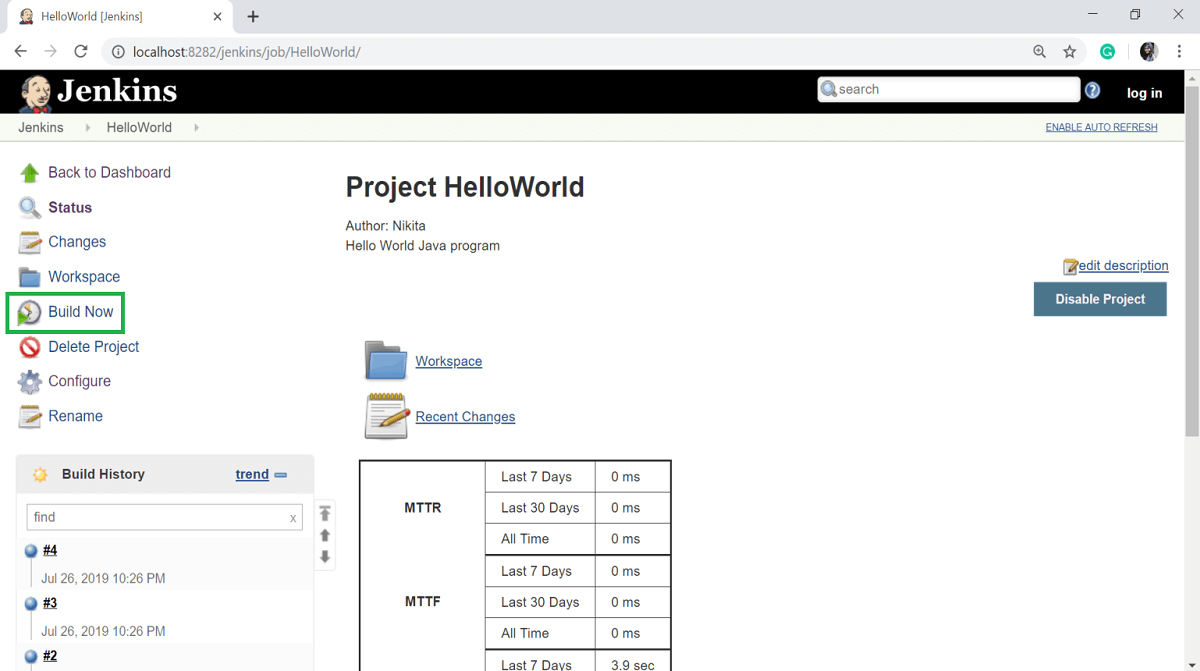Click the Changes notepad icon in sidebar
The height and width of the screenshot is (671, 1200).
point(30,242)
